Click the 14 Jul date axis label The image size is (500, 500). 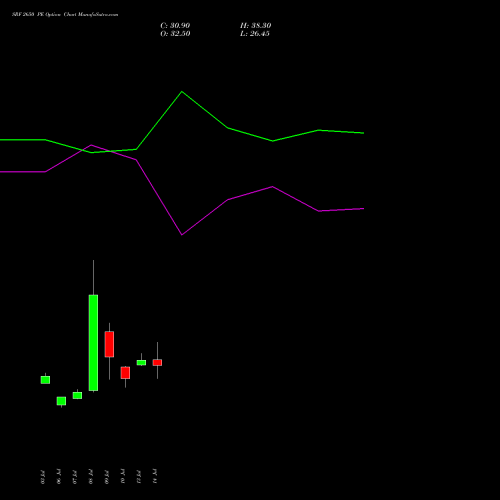(155, 476)
